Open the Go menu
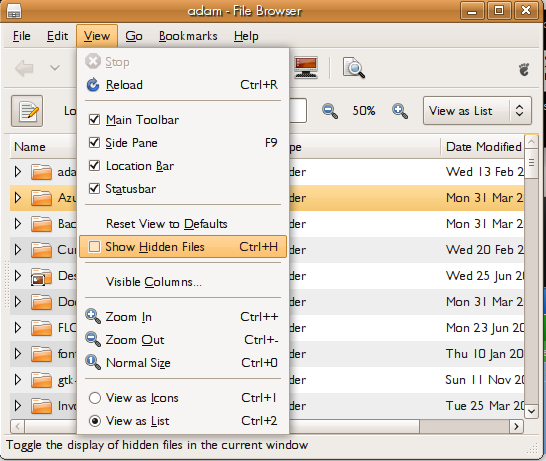This screenshot has width=546, height=461. 134,36
